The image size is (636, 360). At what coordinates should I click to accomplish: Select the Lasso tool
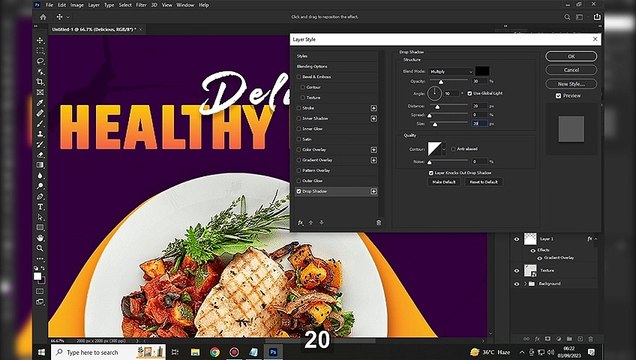click(40, 61)
